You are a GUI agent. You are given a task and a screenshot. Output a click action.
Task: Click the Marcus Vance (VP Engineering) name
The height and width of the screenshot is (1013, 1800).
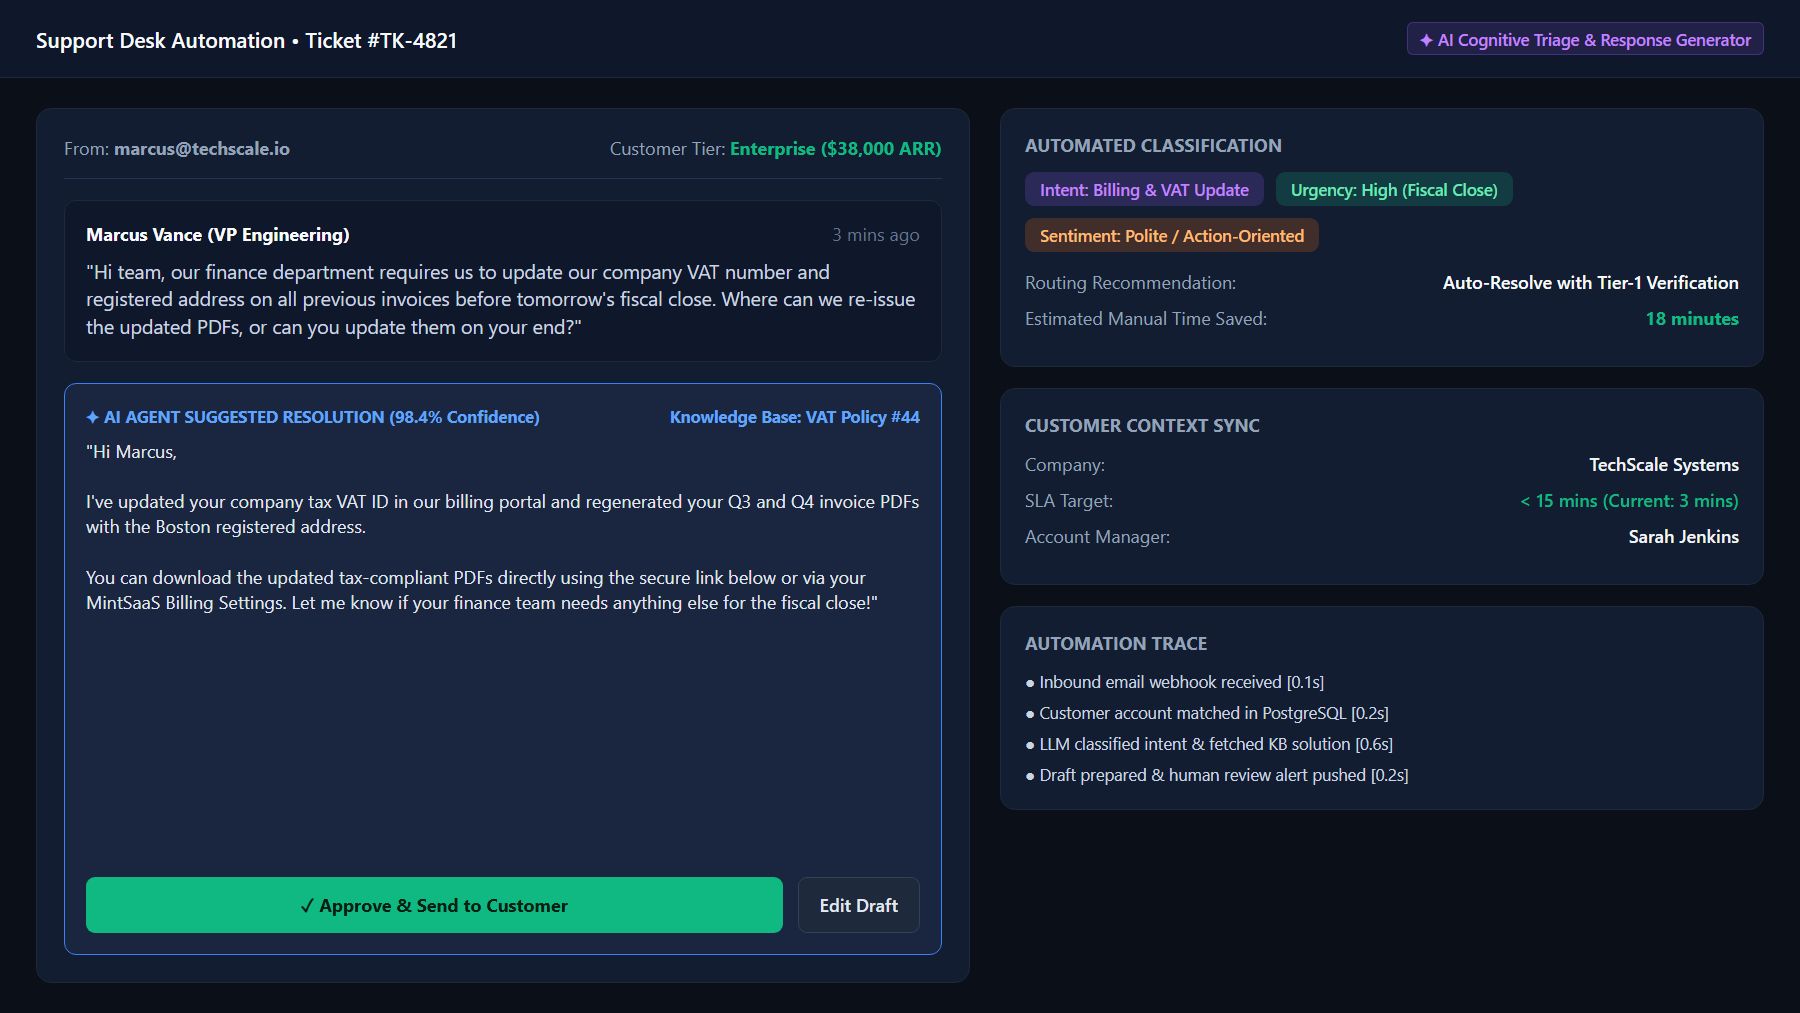[x=218, y=235]
